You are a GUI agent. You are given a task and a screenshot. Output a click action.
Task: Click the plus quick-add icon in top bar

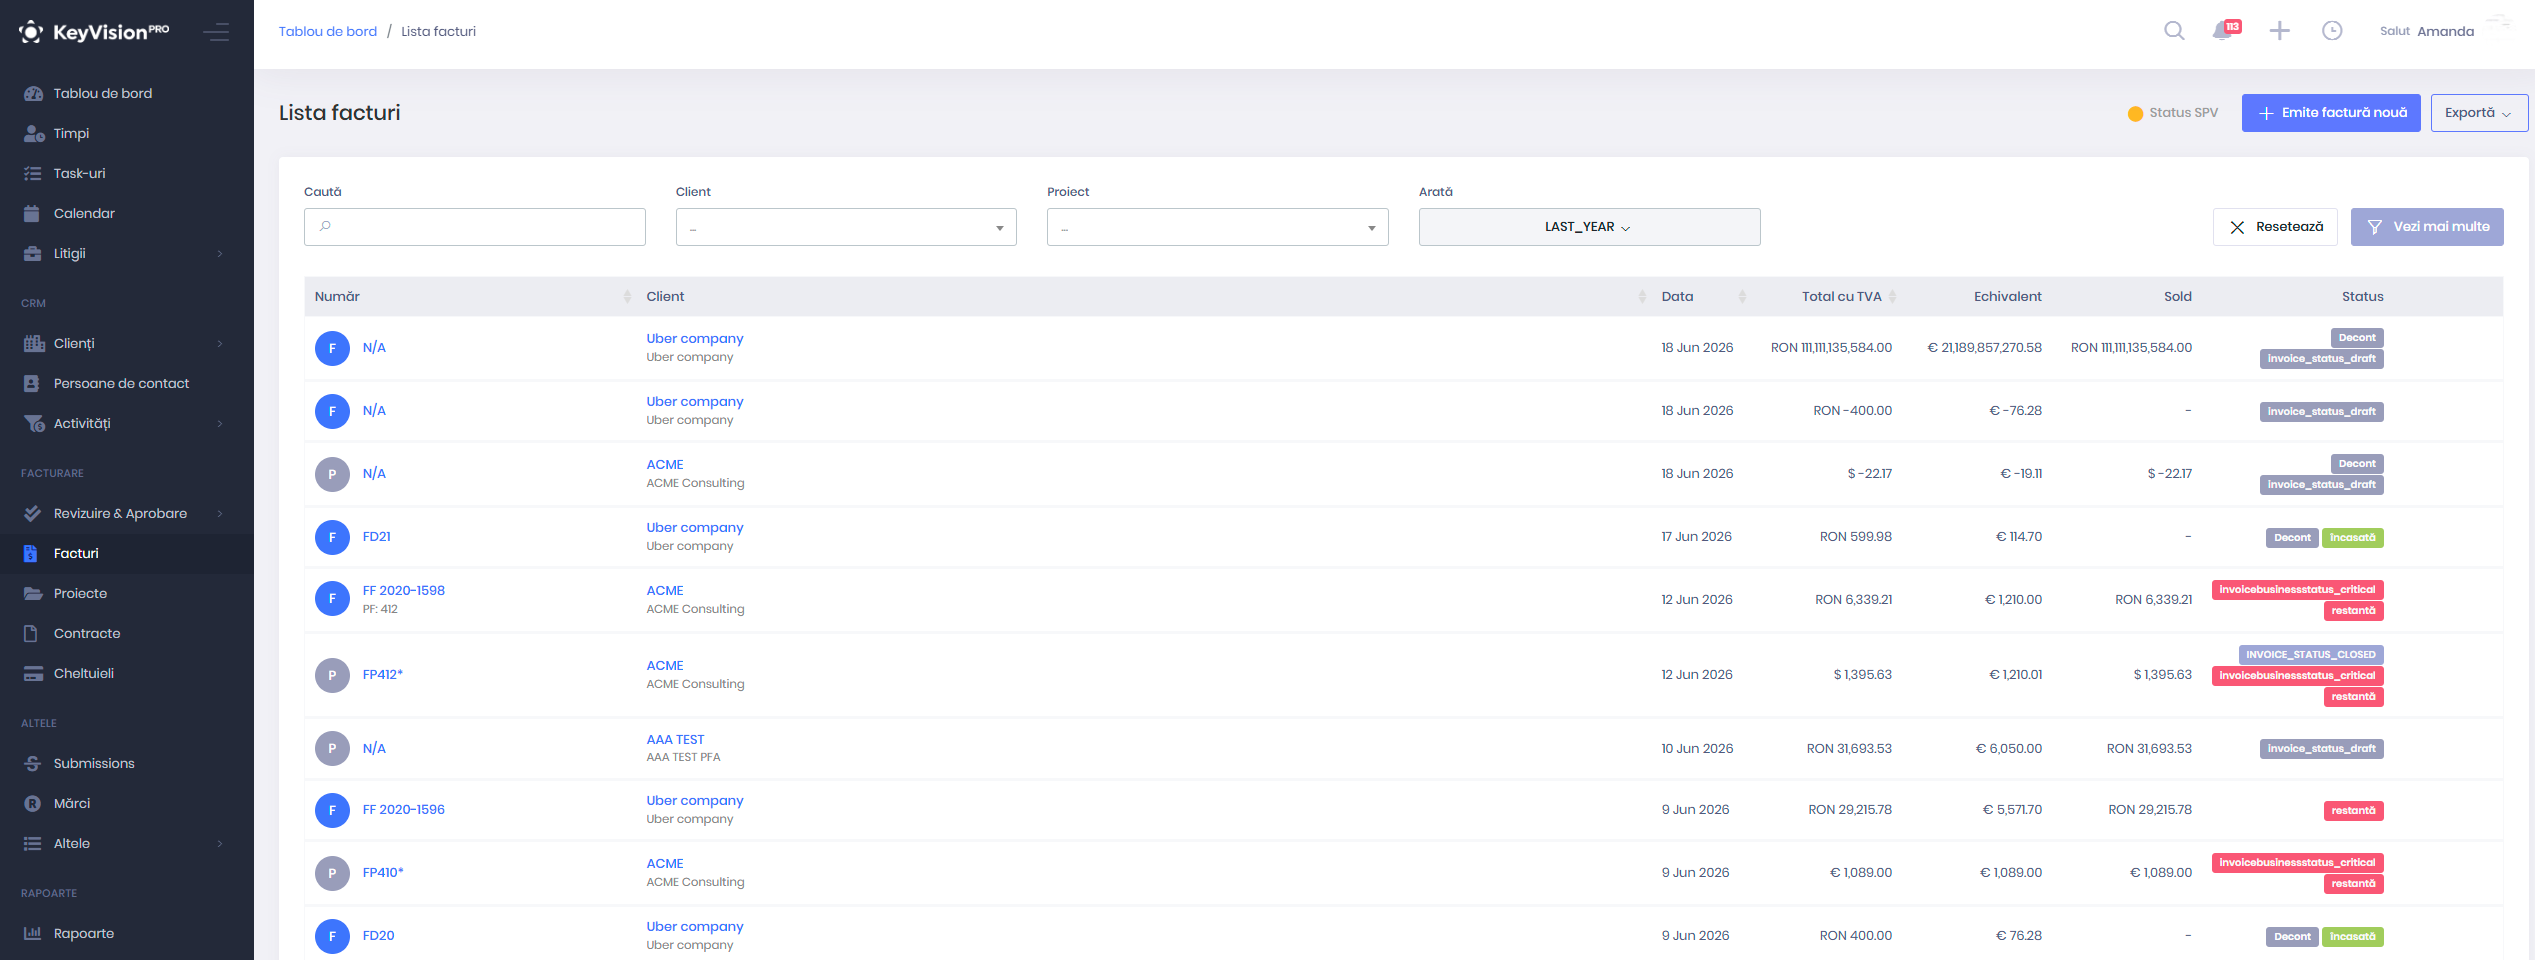pyautogui.click(x=2280, y=31)
